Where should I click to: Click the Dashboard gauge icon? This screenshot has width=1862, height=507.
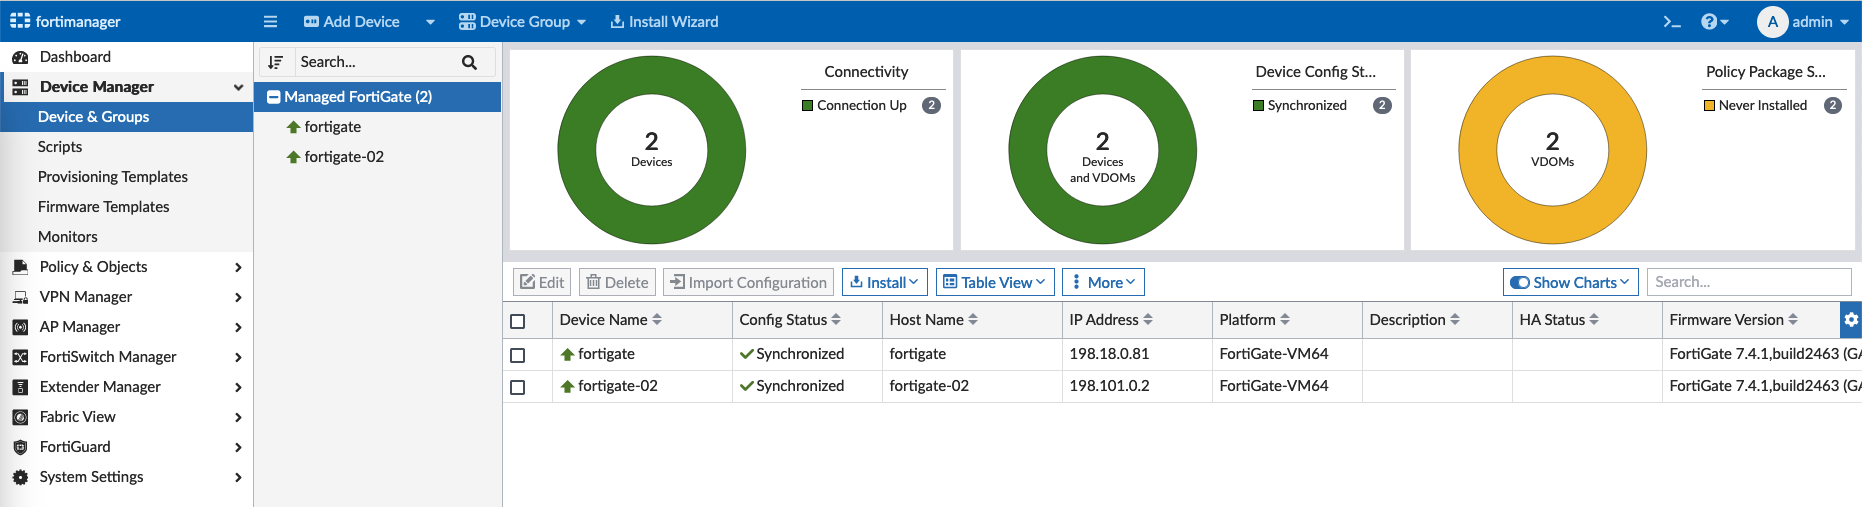(x=20, y=57)
